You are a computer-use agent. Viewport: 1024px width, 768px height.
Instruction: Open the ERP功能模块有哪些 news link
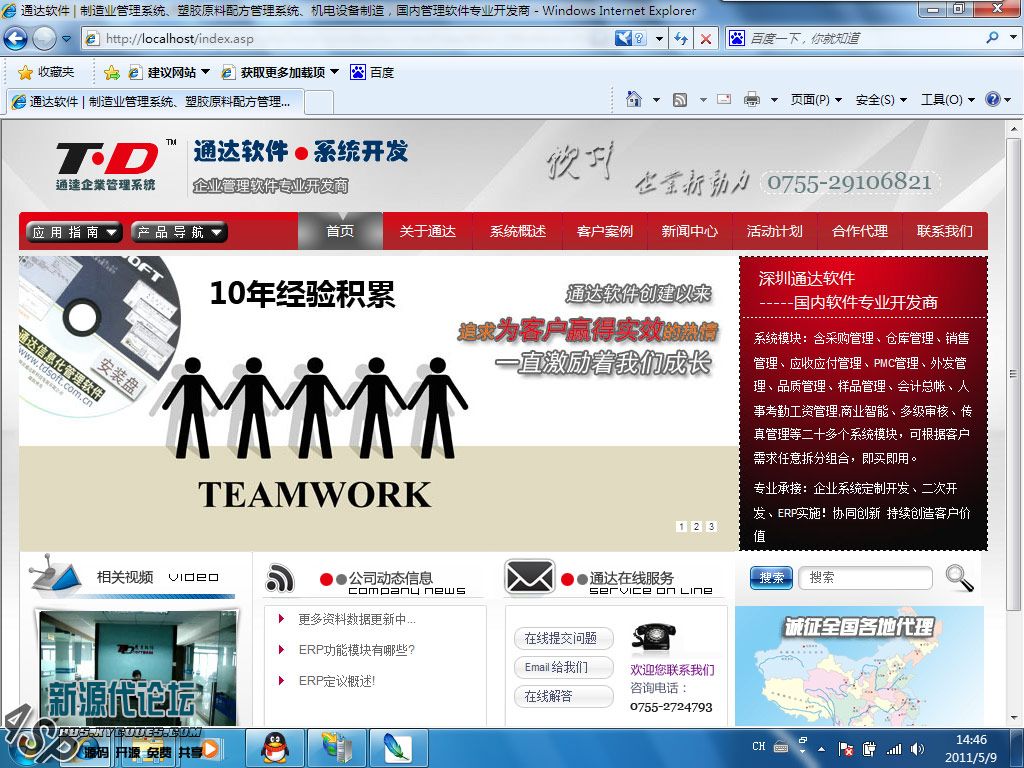[x=357, y=650]
